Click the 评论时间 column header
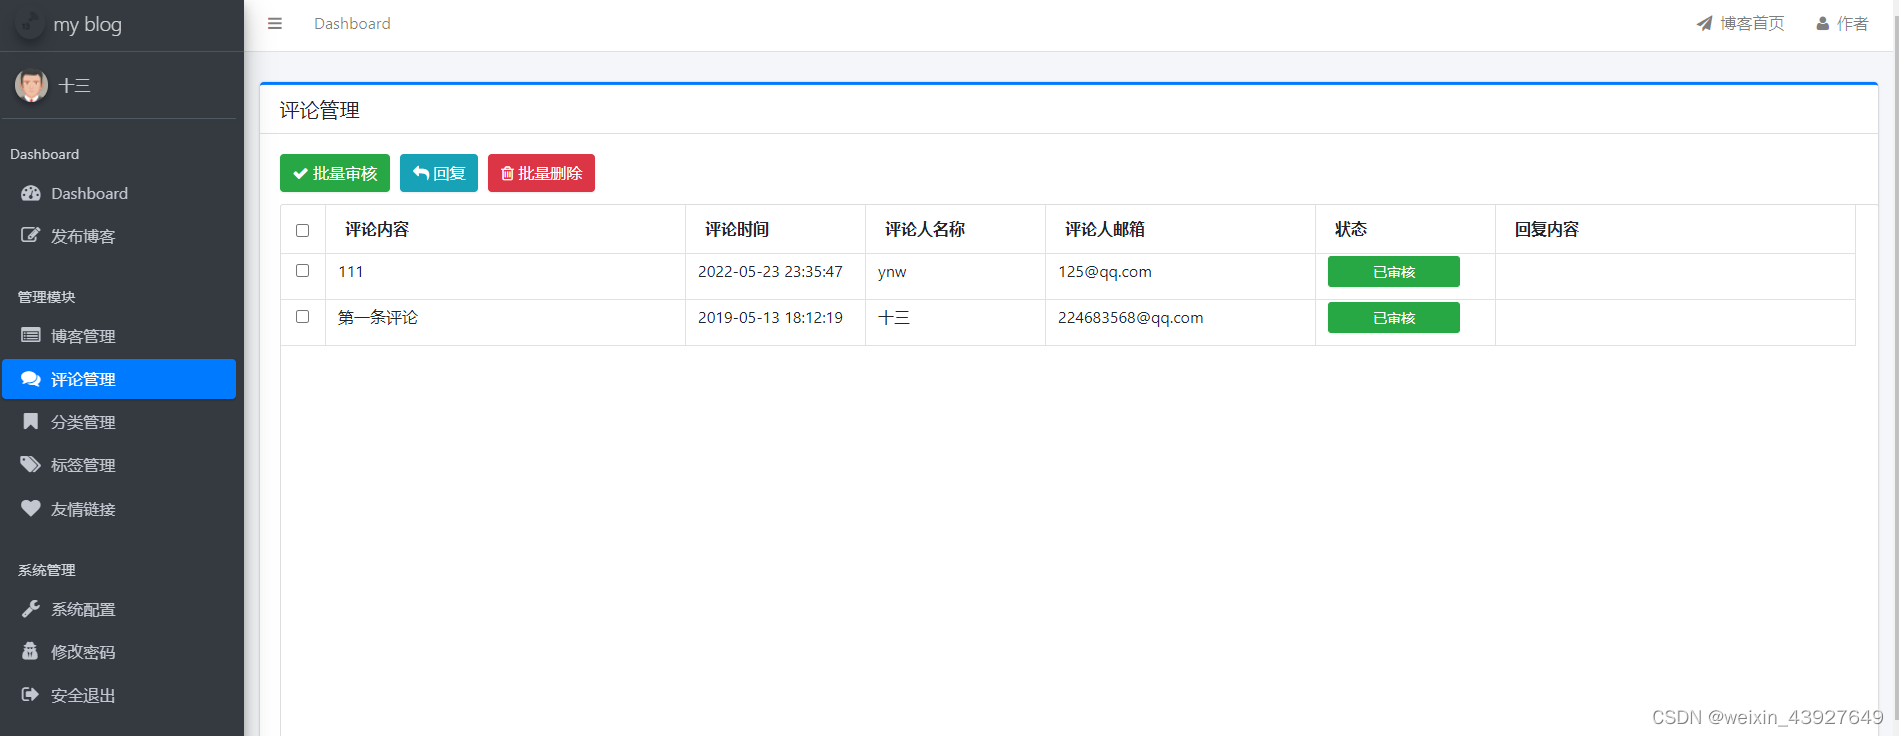This screenshot has width=1899, height=736. 737,229
